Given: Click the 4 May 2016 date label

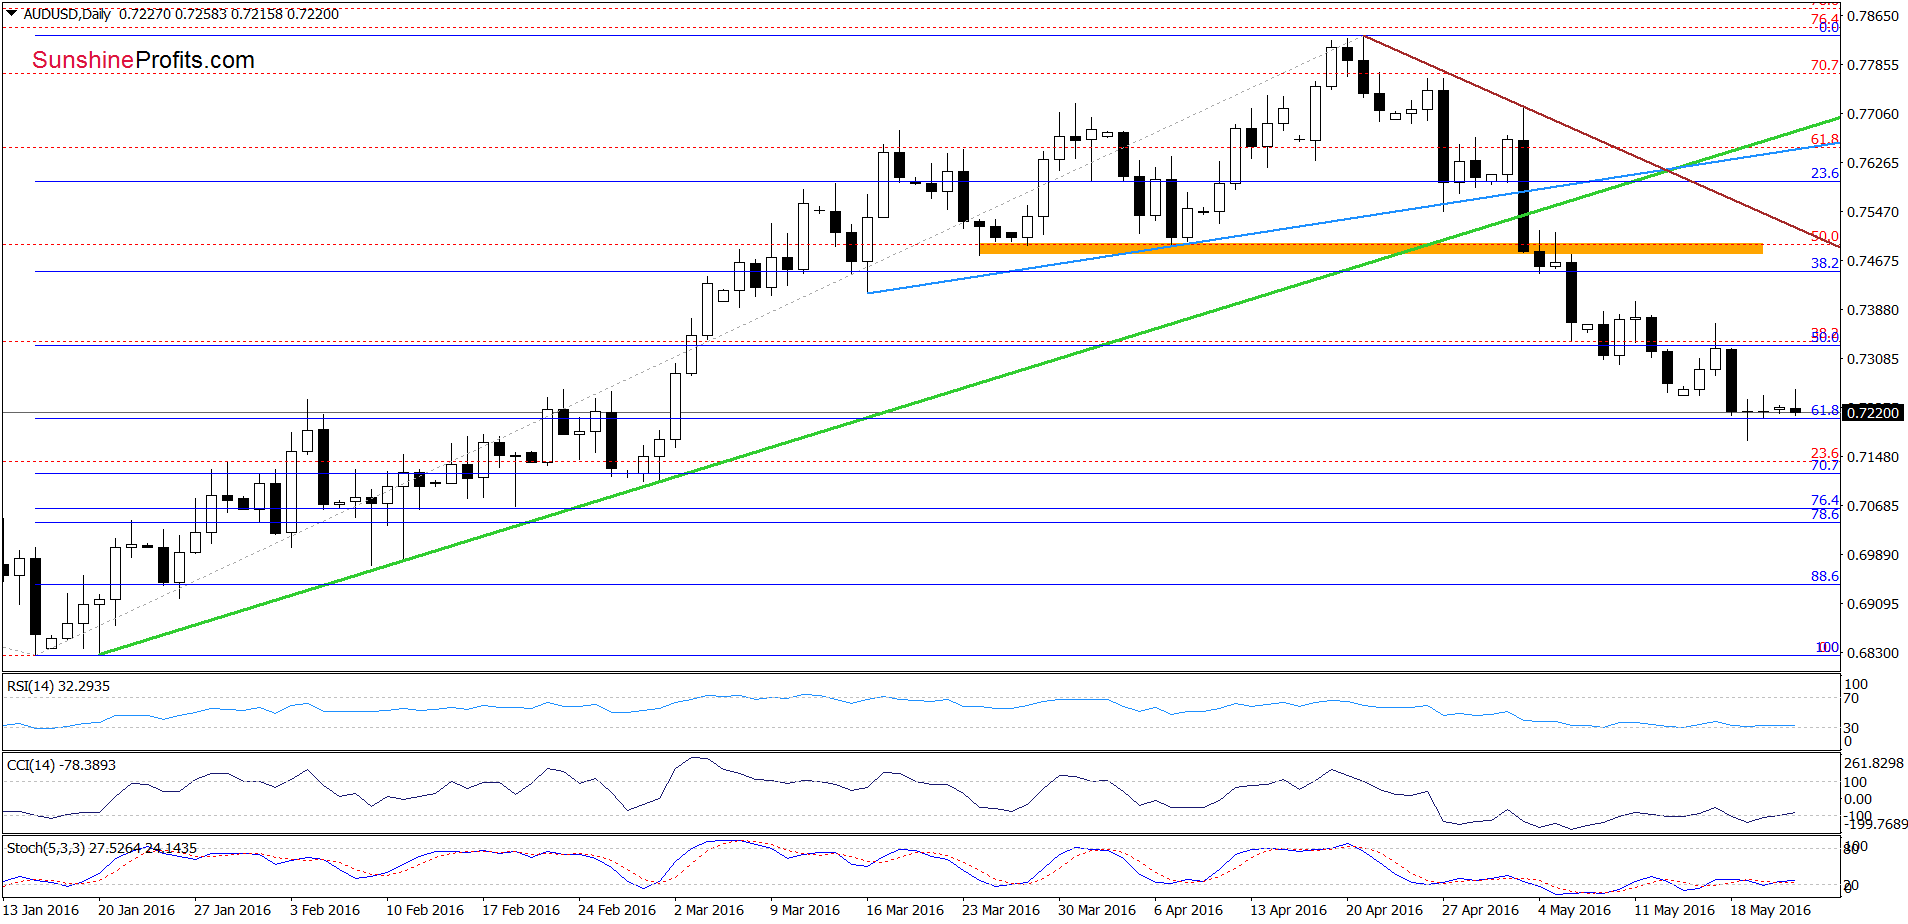Looking at the screenshot, I should 1574,910.
